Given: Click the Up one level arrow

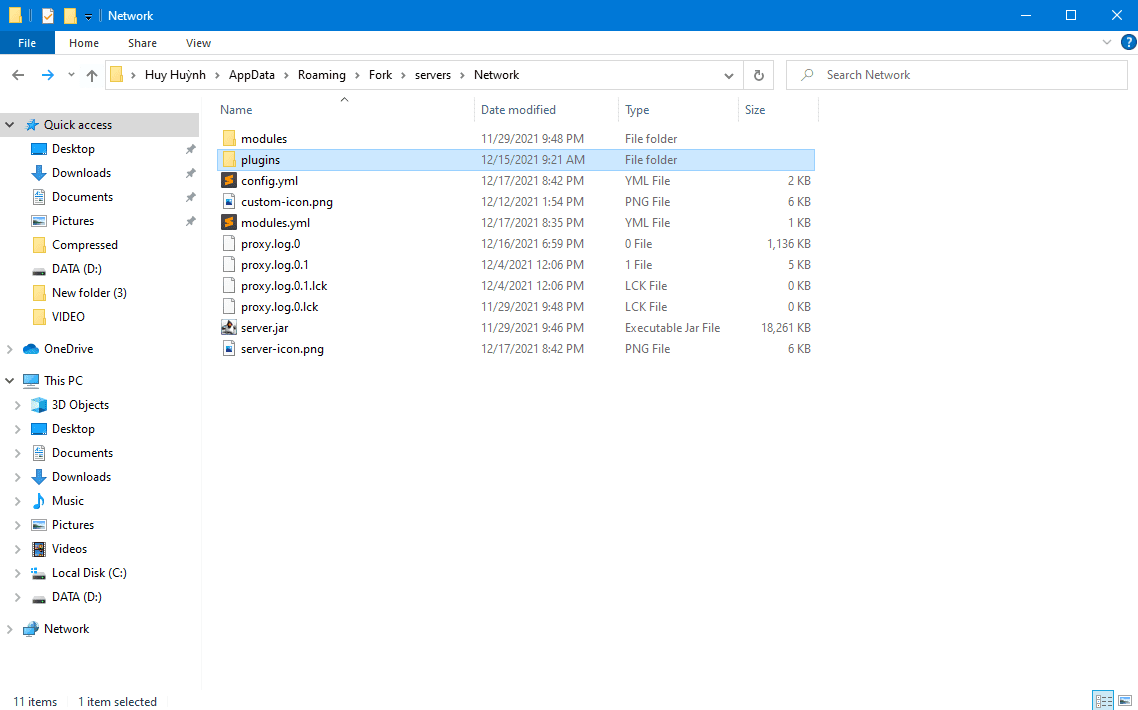Looking at the screenshot, I should click(92, 75).
